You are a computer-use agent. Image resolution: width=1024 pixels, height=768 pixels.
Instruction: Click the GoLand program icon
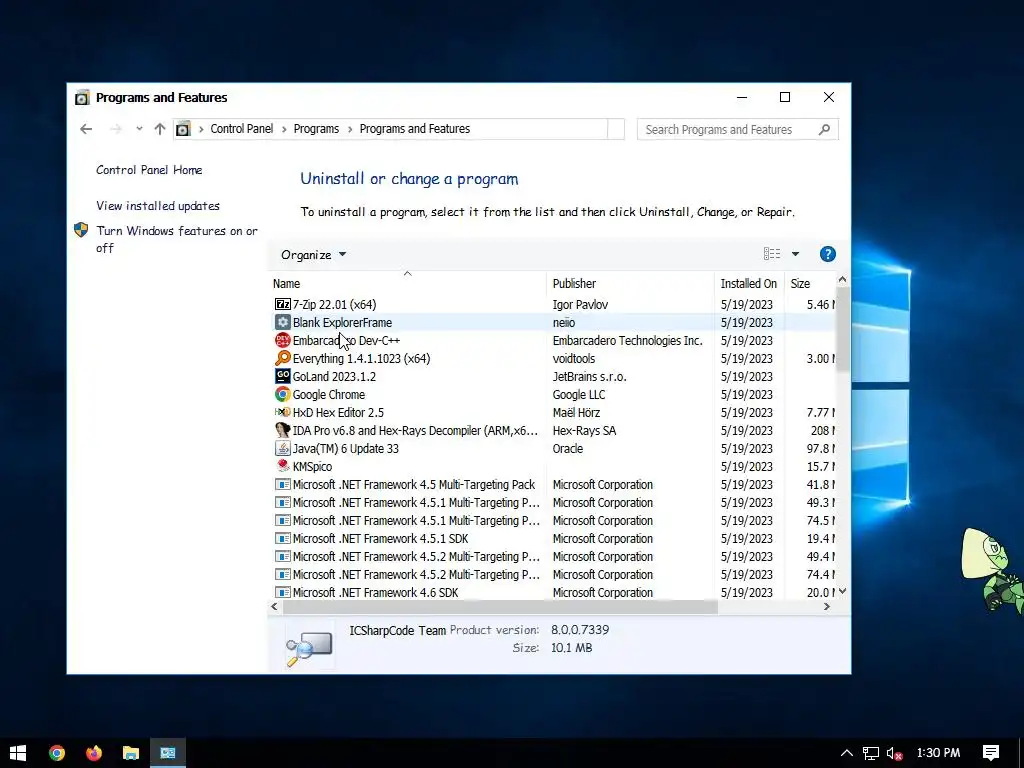283,376
